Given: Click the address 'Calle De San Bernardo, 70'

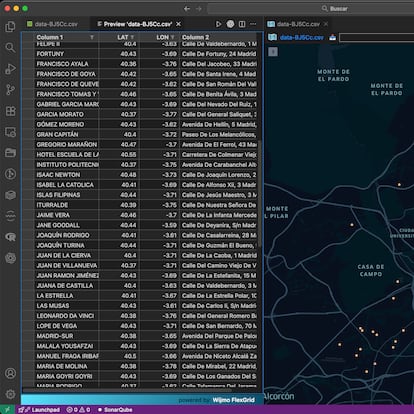Looking at the screenshot, I should point(219,326).
